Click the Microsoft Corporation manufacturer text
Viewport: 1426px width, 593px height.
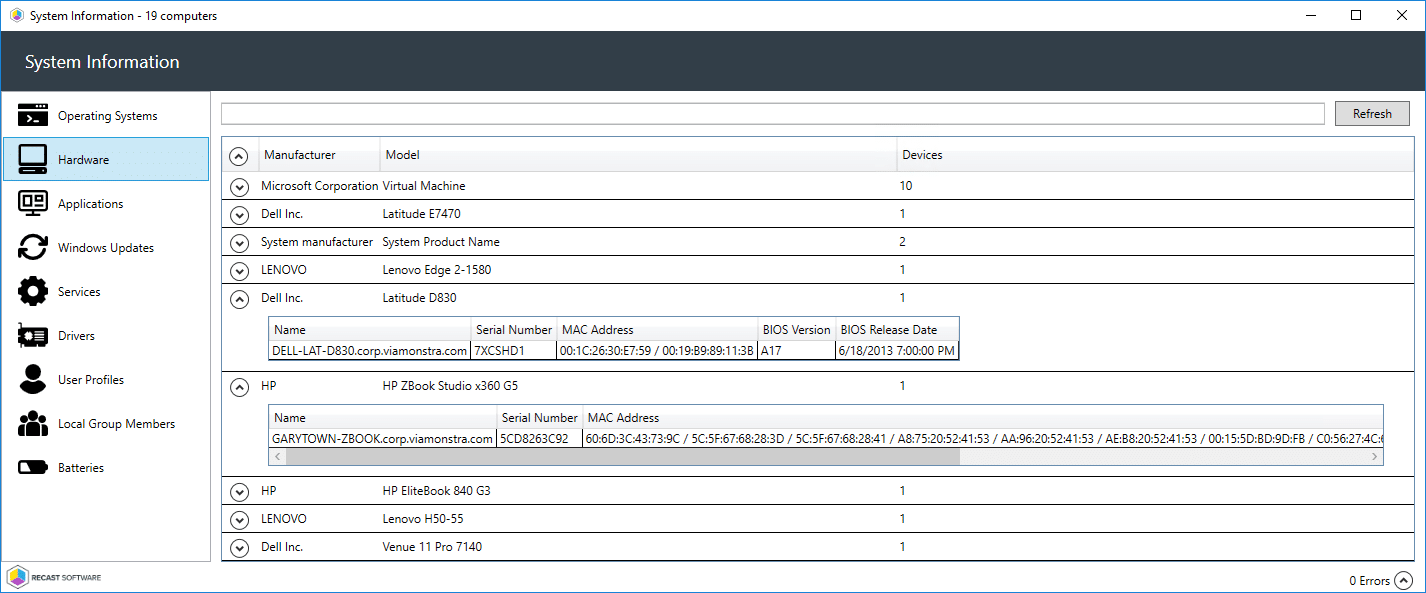coord(320,186)
